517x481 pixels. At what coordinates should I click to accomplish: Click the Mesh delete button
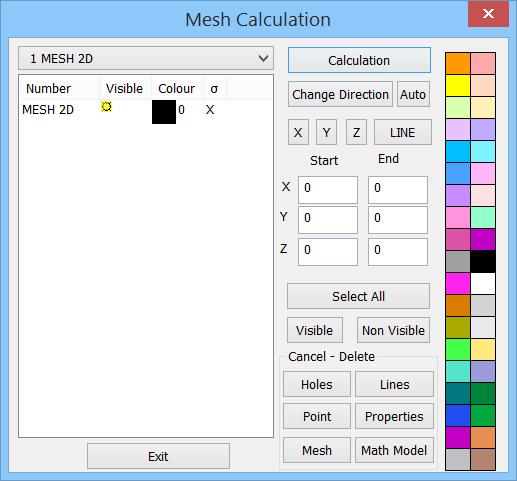[x=317, y=450]
